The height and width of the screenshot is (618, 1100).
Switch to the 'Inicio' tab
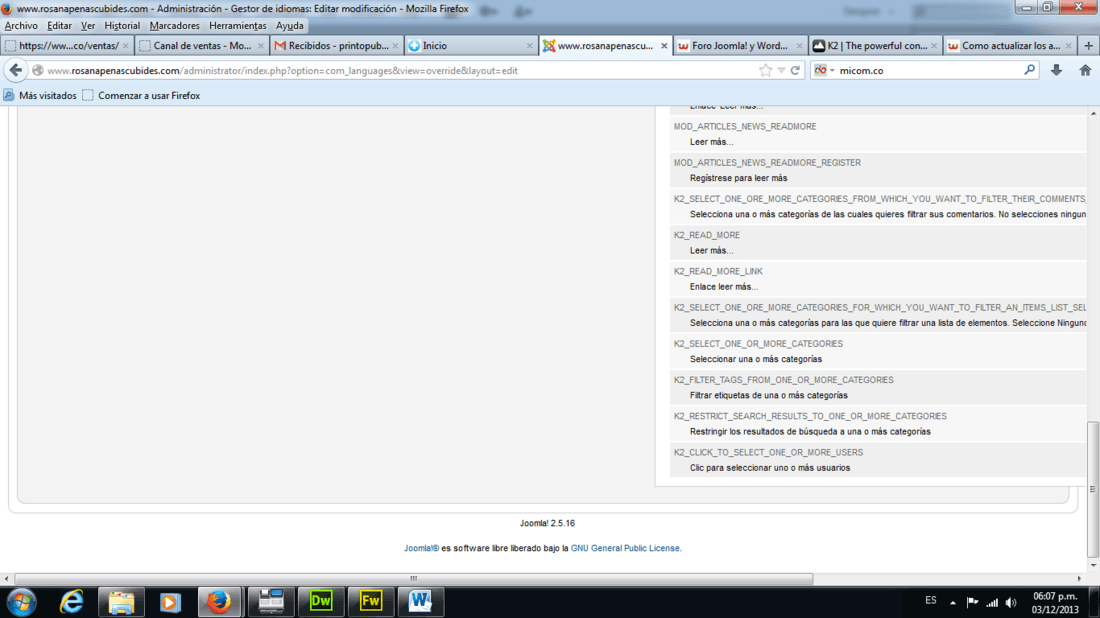(x=471, y=46)
